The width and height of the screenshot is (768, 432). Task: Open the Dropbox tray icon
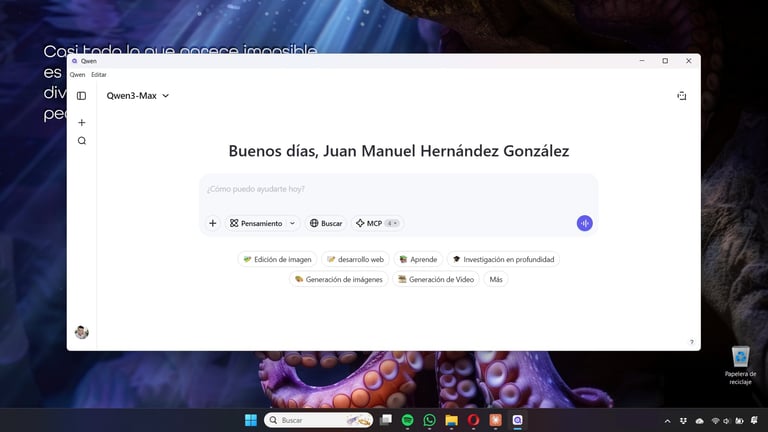coord(683,421)
